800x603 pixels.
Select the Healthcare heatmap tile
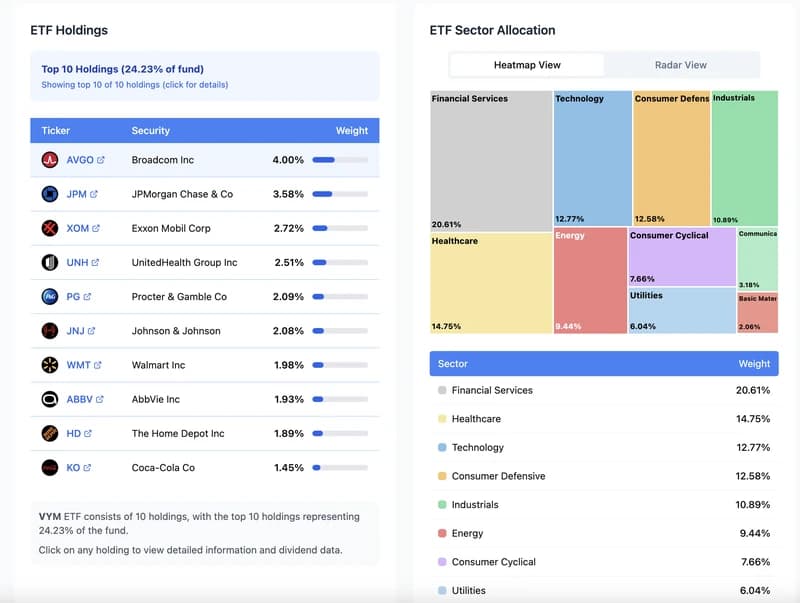[x=491, y=283]
